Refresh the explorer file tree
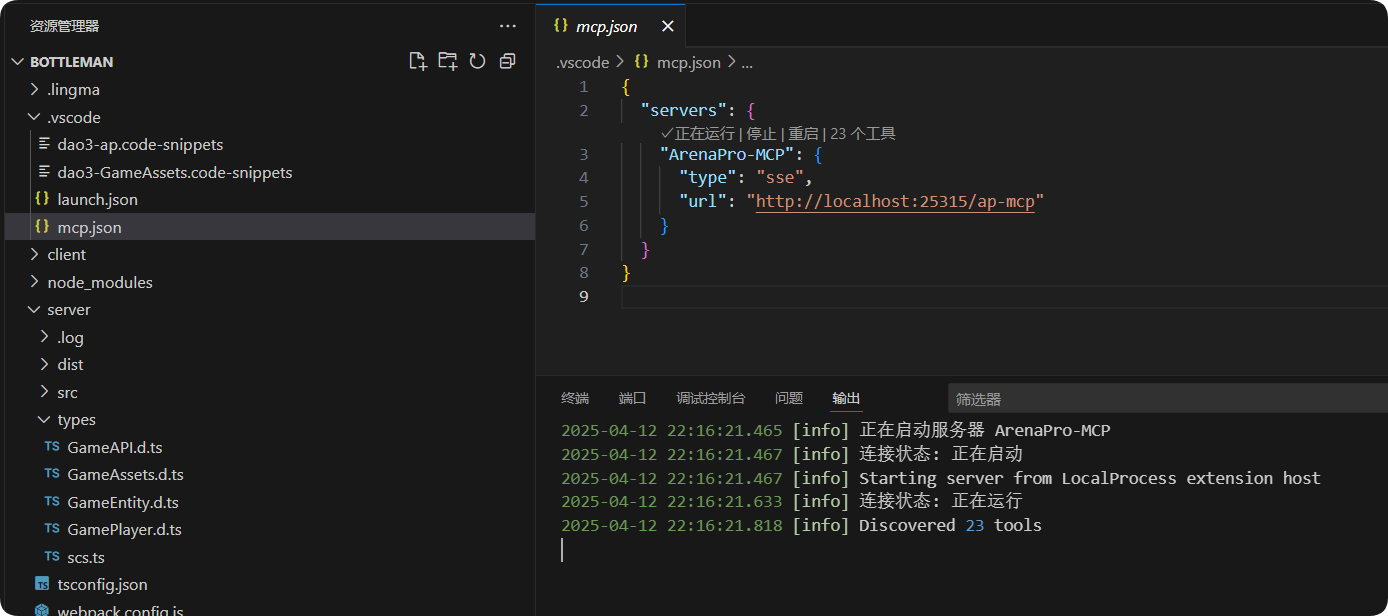This screenshot has width=1388, height=616. pyautogui.click(x=478, y=61)
